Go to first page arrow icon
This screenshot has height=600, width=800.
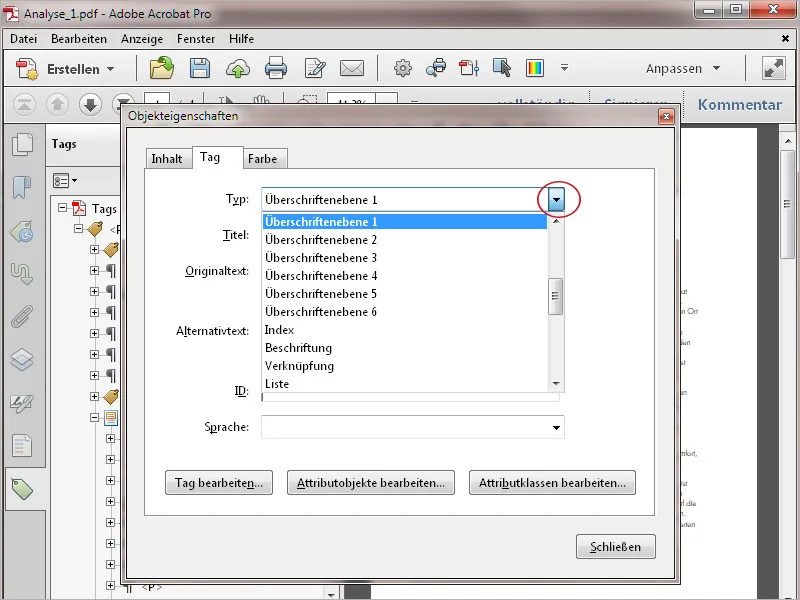click(x=24, y=105)
